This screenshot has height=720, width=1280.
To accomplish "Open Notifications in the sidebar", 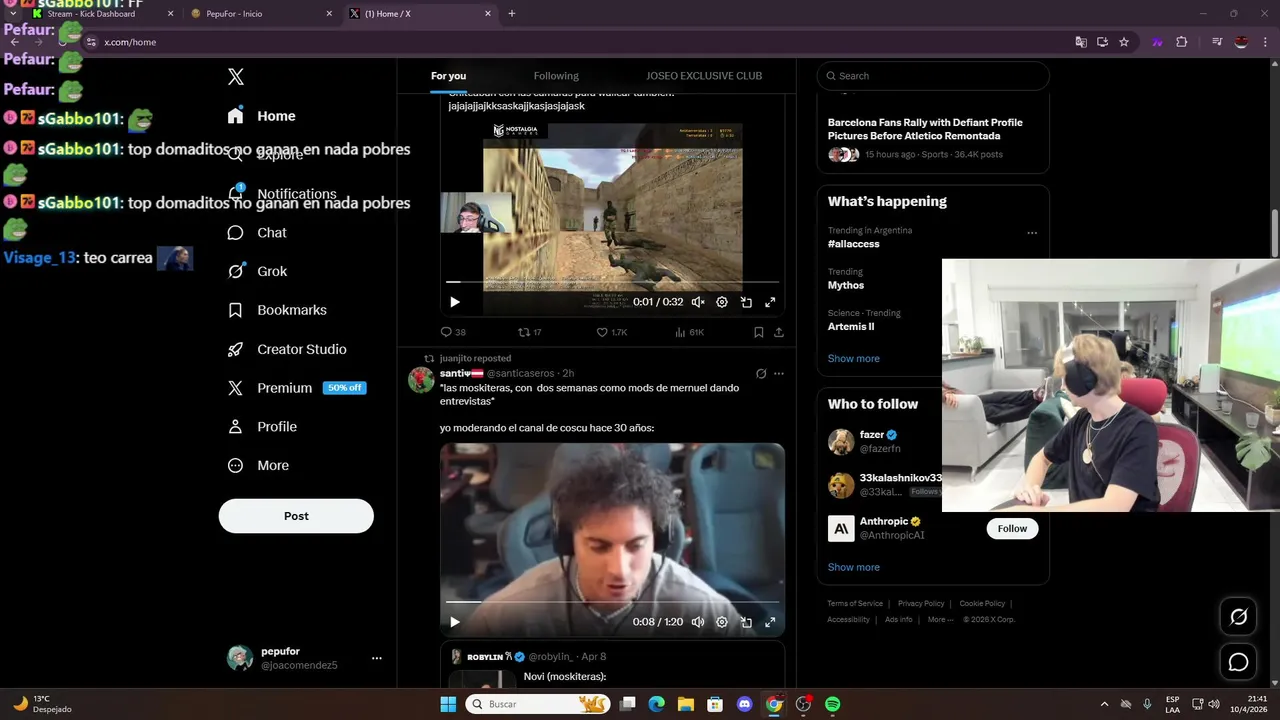I will click(x=282, y=194).
